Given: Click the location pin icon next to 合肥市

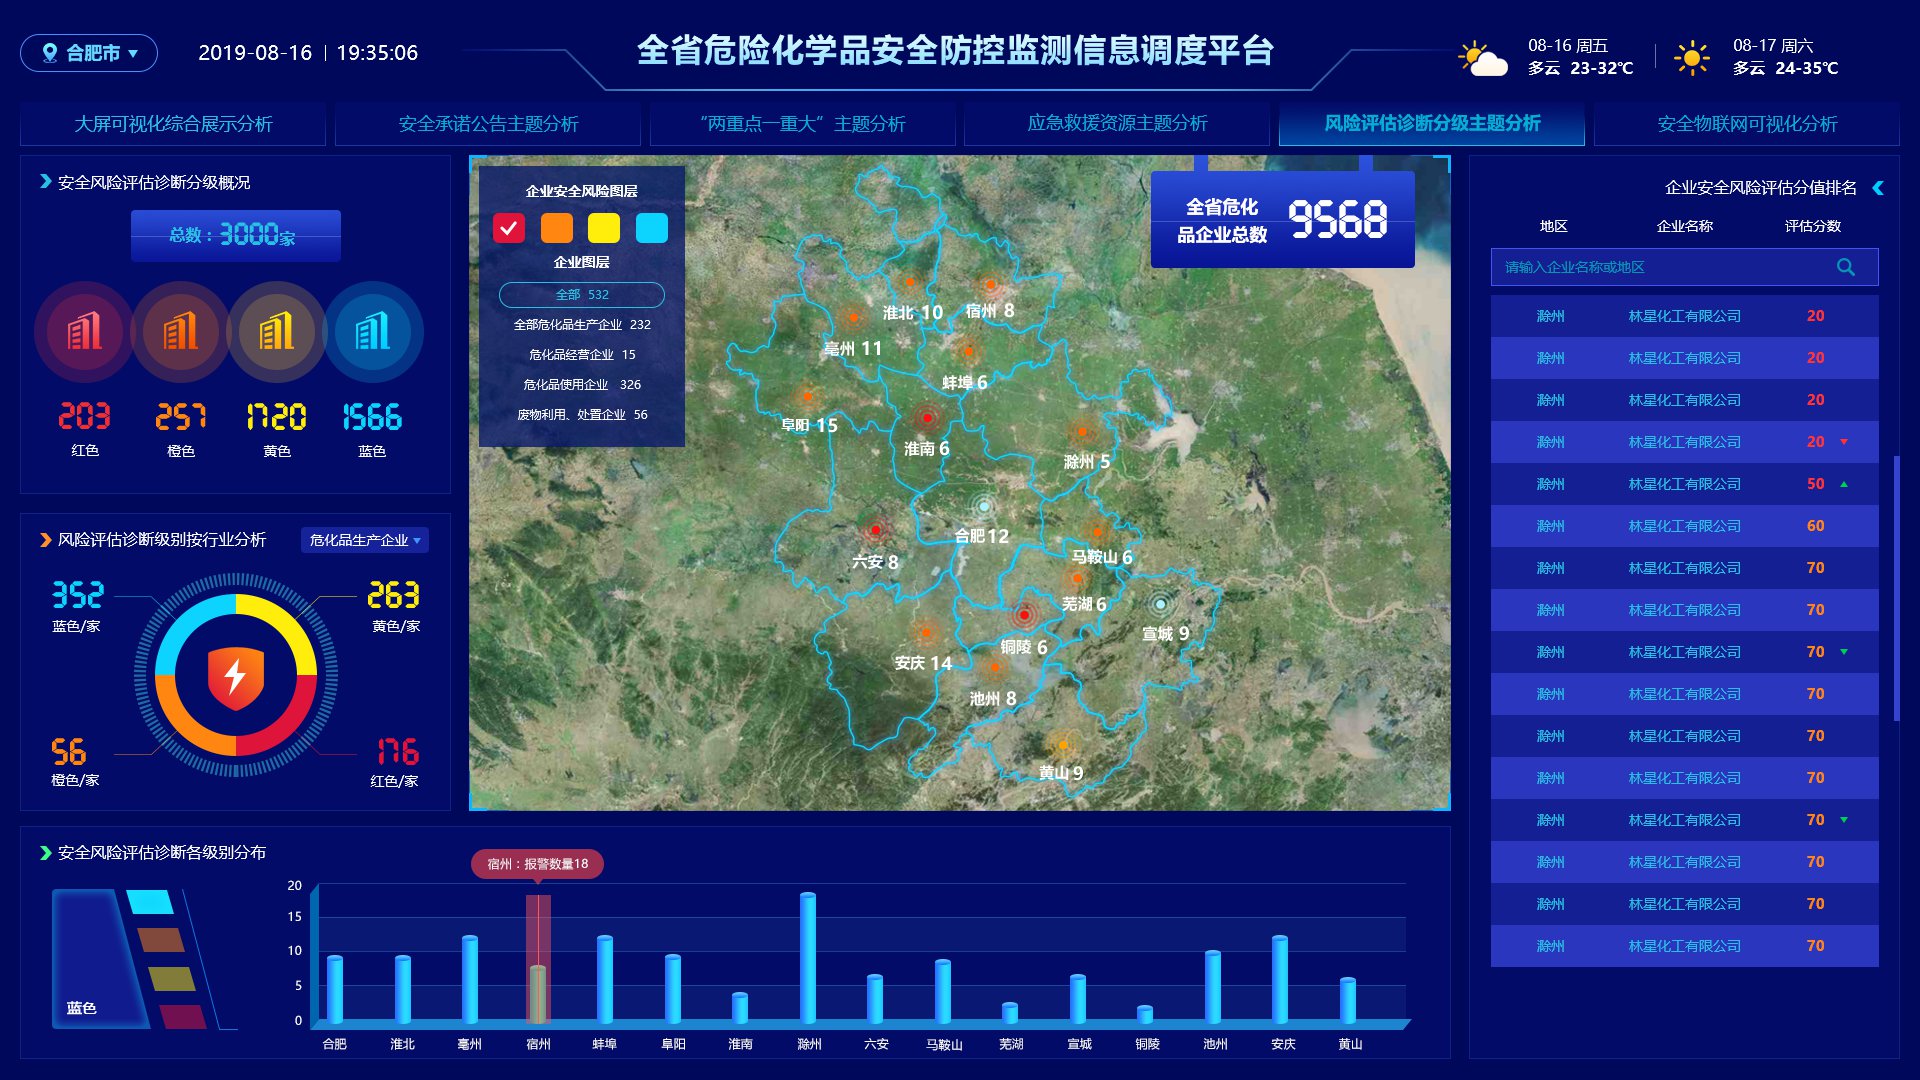Looking at the screenshot, I should pyautogui.click(x=50, y=53).
